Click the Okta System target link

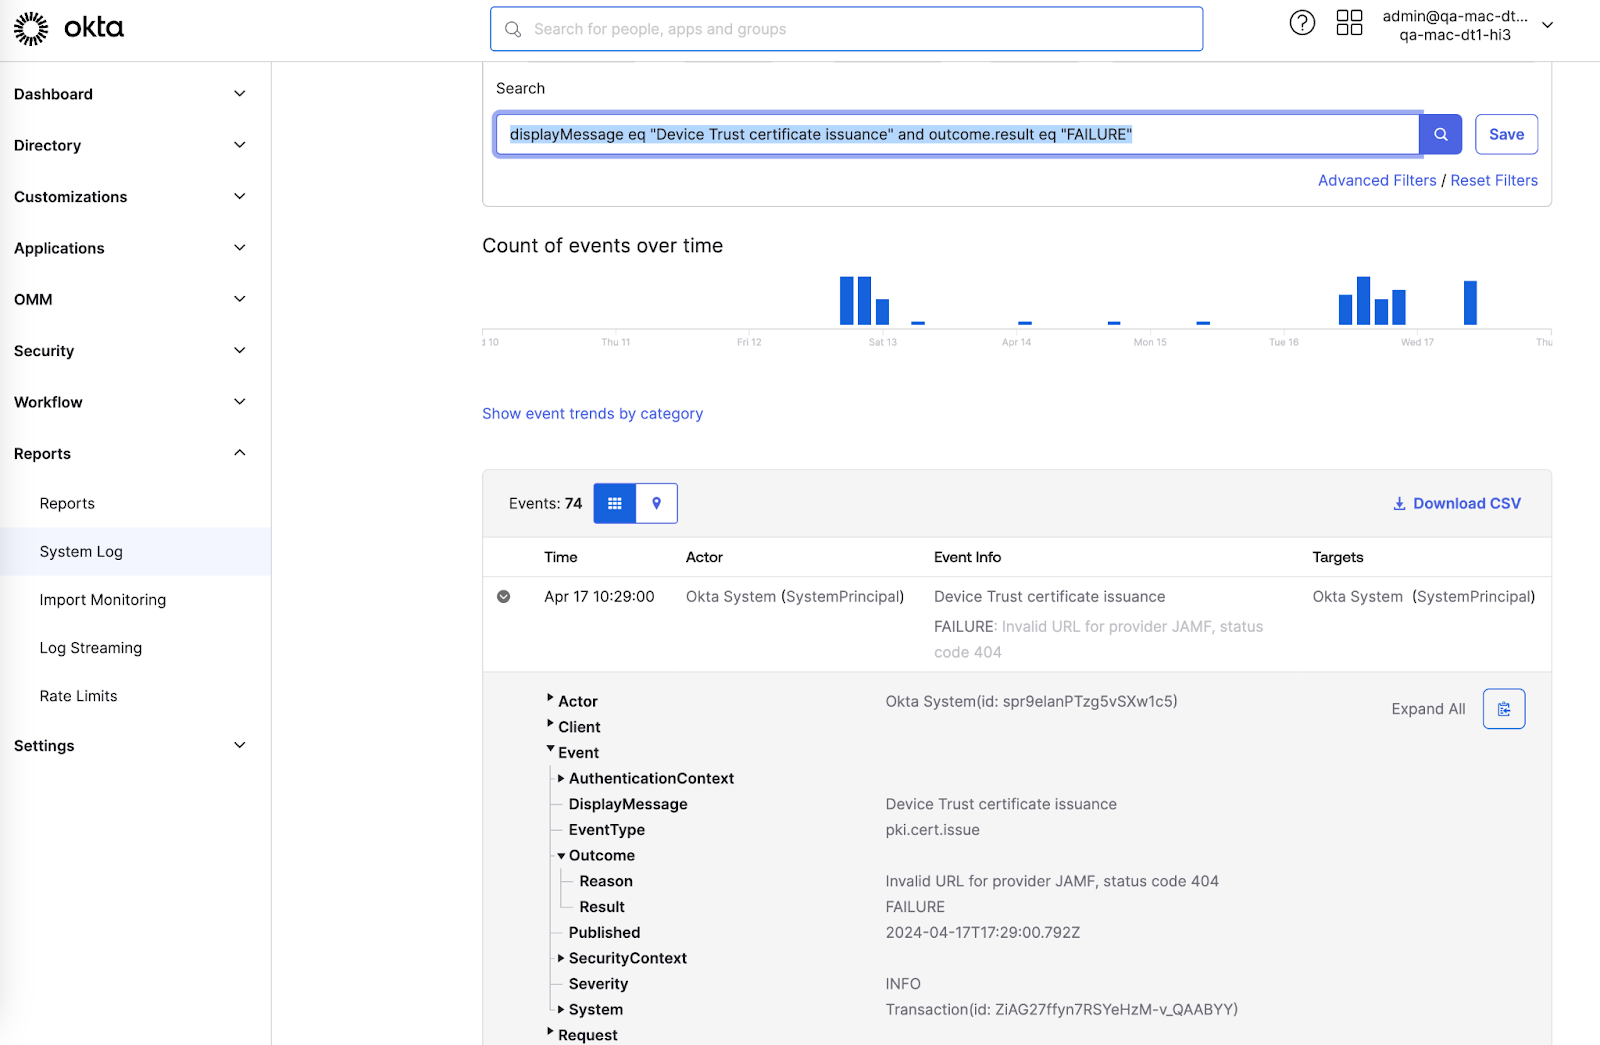coord(1423,597)
